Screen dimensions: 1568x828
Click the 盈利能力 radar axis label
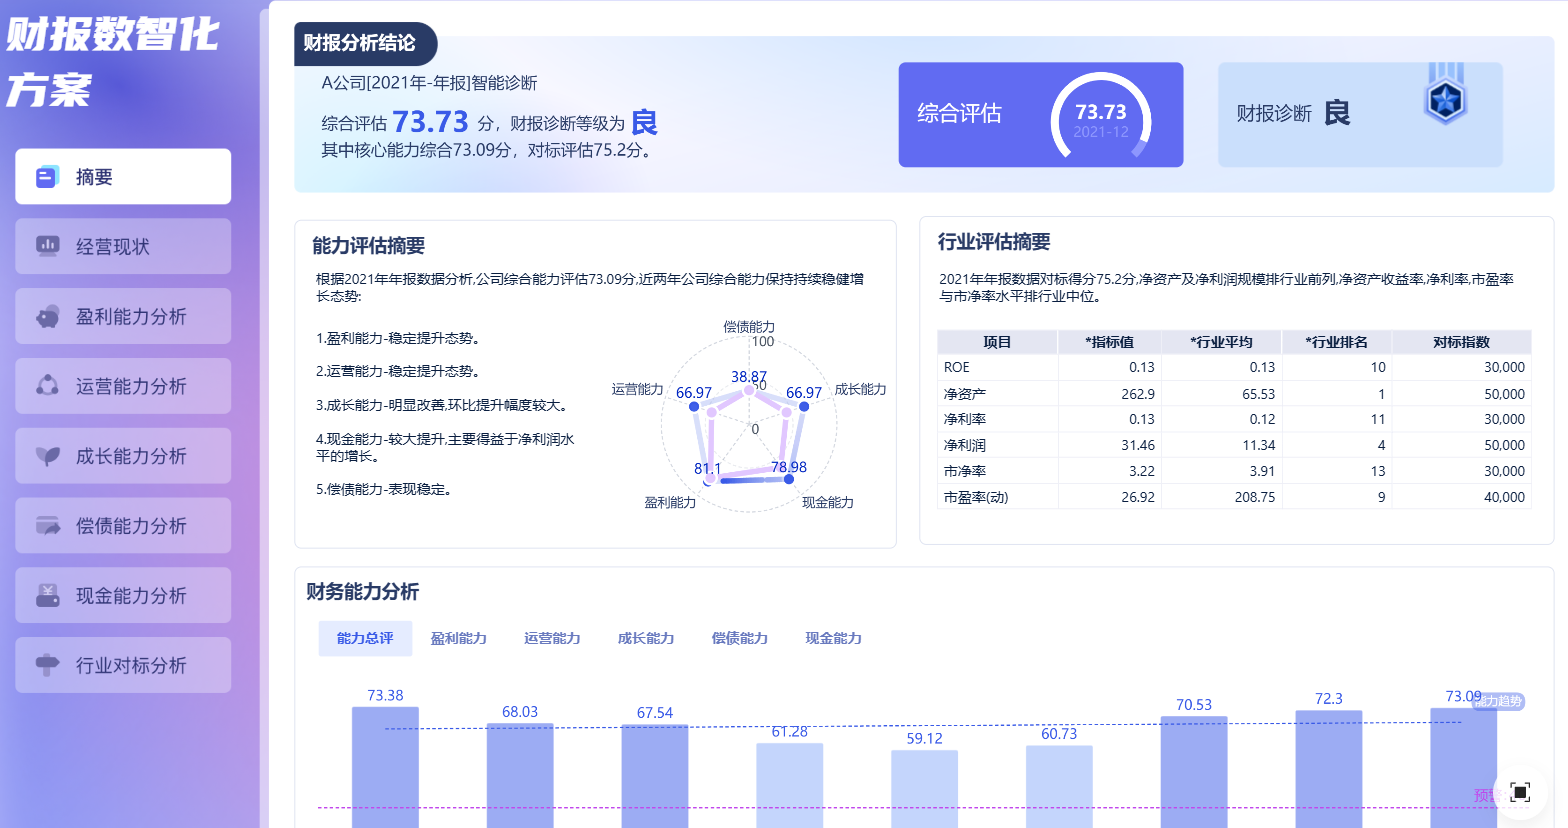670,502
